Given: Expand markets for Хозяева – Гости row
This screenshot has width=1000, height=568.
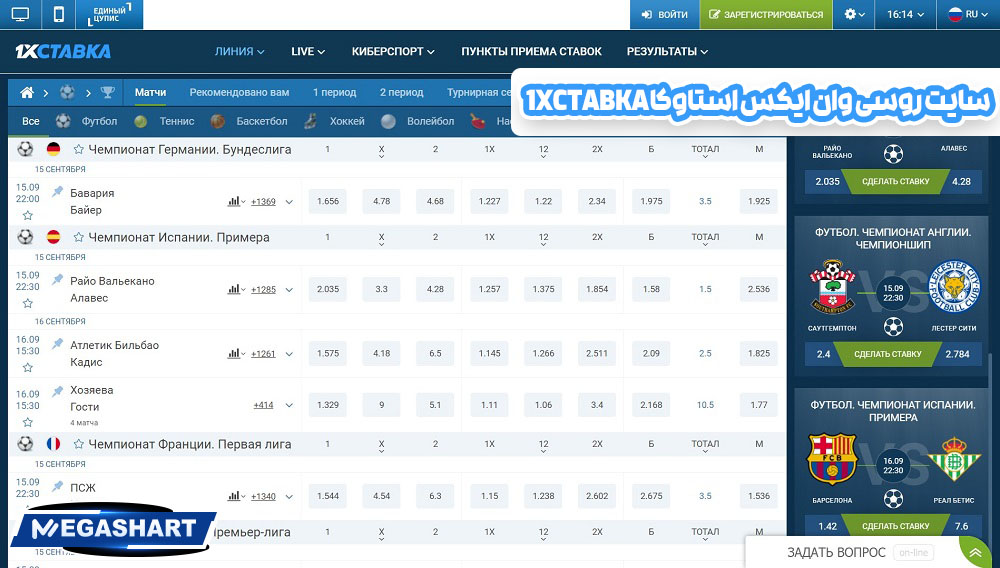Looking at the screenshot, I should coord(289,405).
